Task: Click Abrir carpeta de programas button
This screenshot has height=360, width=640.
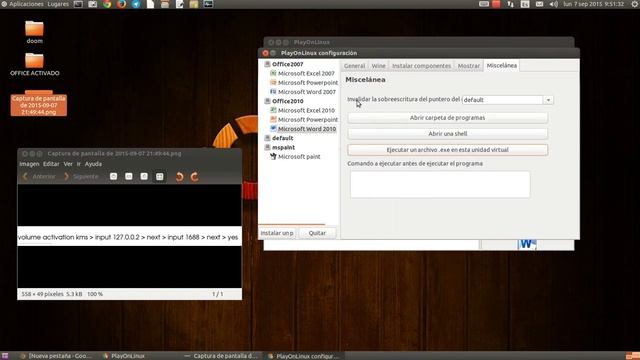Action: pyautogui.click(x=447, y=118)
